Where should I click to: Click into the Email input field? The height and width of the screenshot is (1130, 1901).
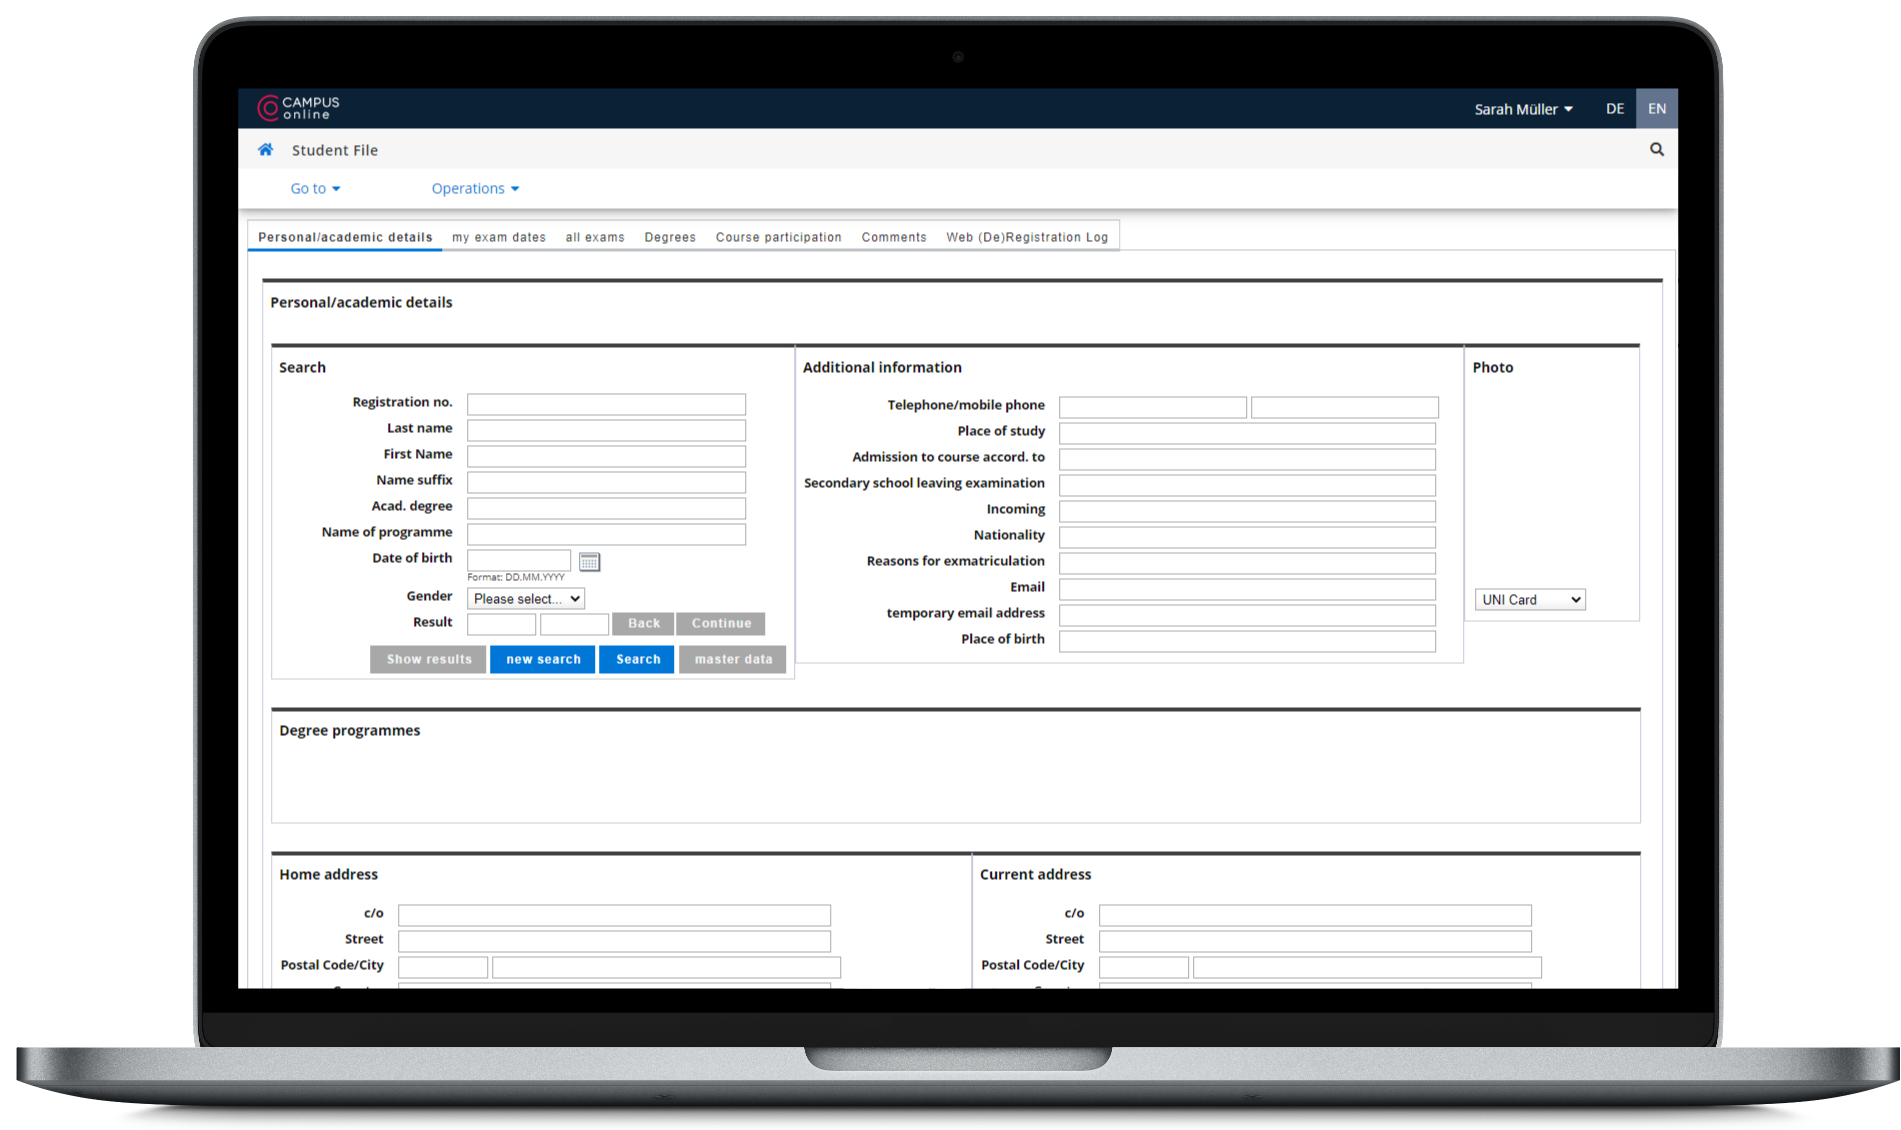point(1246,589)
